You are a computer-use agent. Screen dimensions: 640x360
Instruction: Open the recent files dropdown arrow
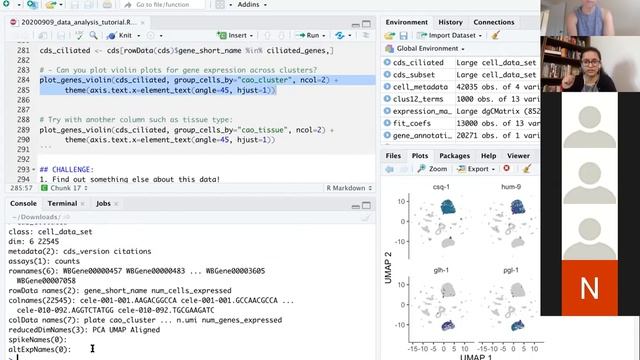(61, 5)
